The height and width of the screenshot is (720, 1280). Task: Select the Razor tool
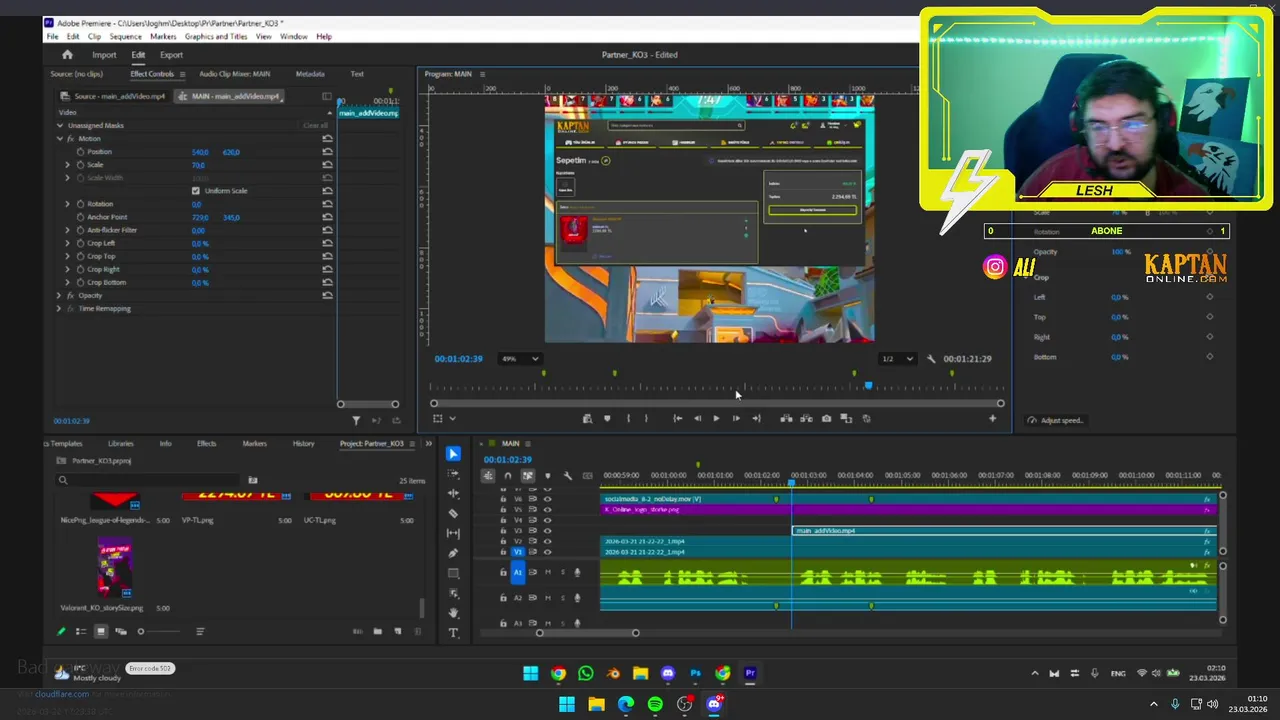coord(453,514)
